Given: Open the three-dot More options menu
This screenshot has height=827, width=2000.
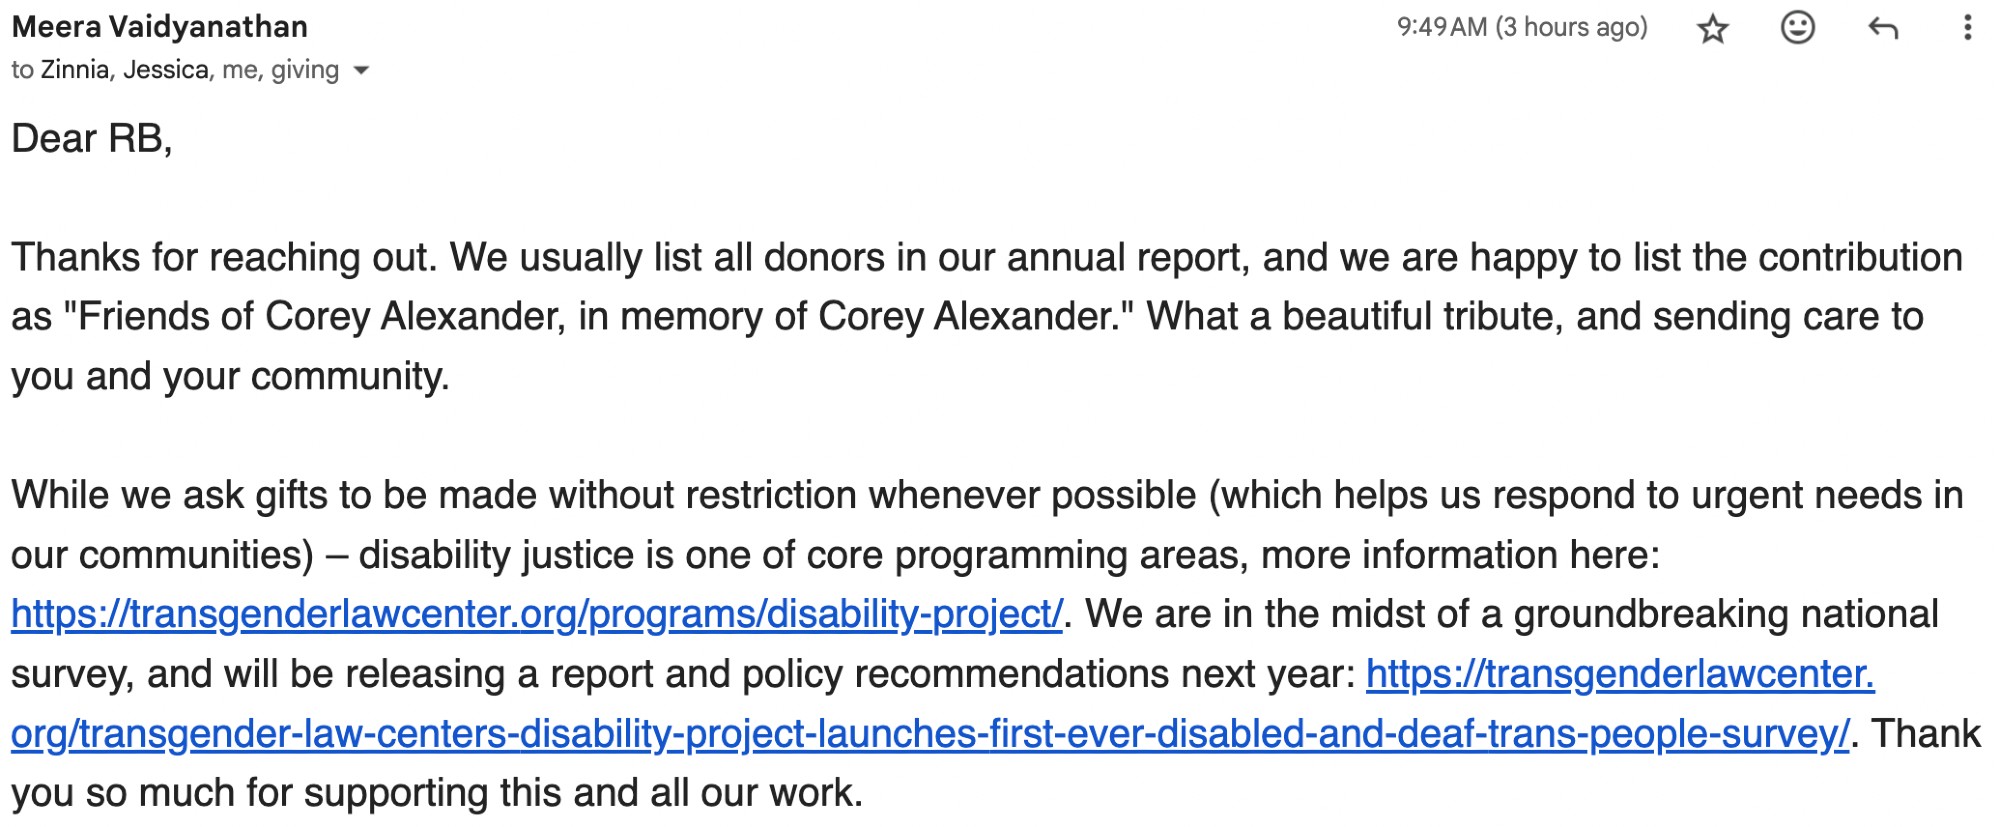Looking at the screenshot, I should [x=1966, y=28].
